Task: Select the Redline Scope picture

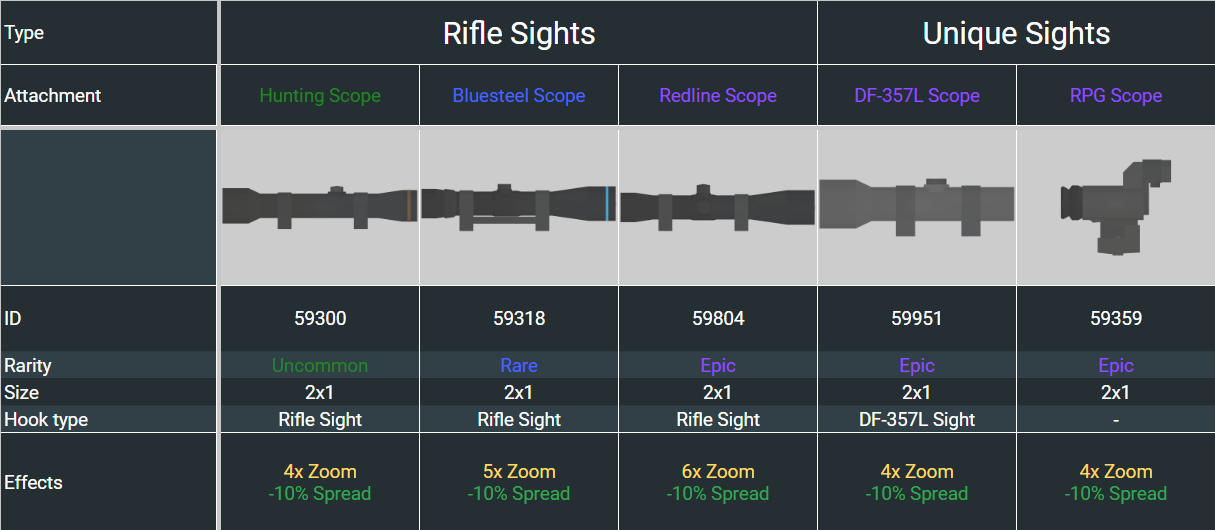Action: pos(718,206)
